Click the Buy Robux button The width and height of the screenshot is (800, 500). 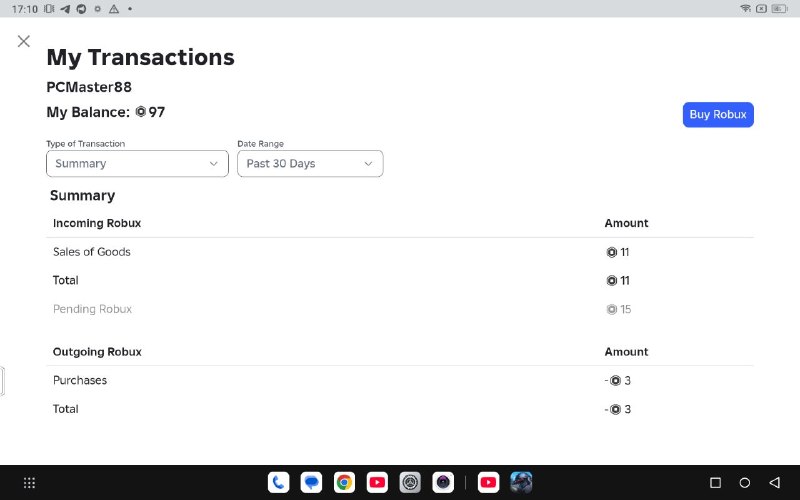(x=718, y=115)
